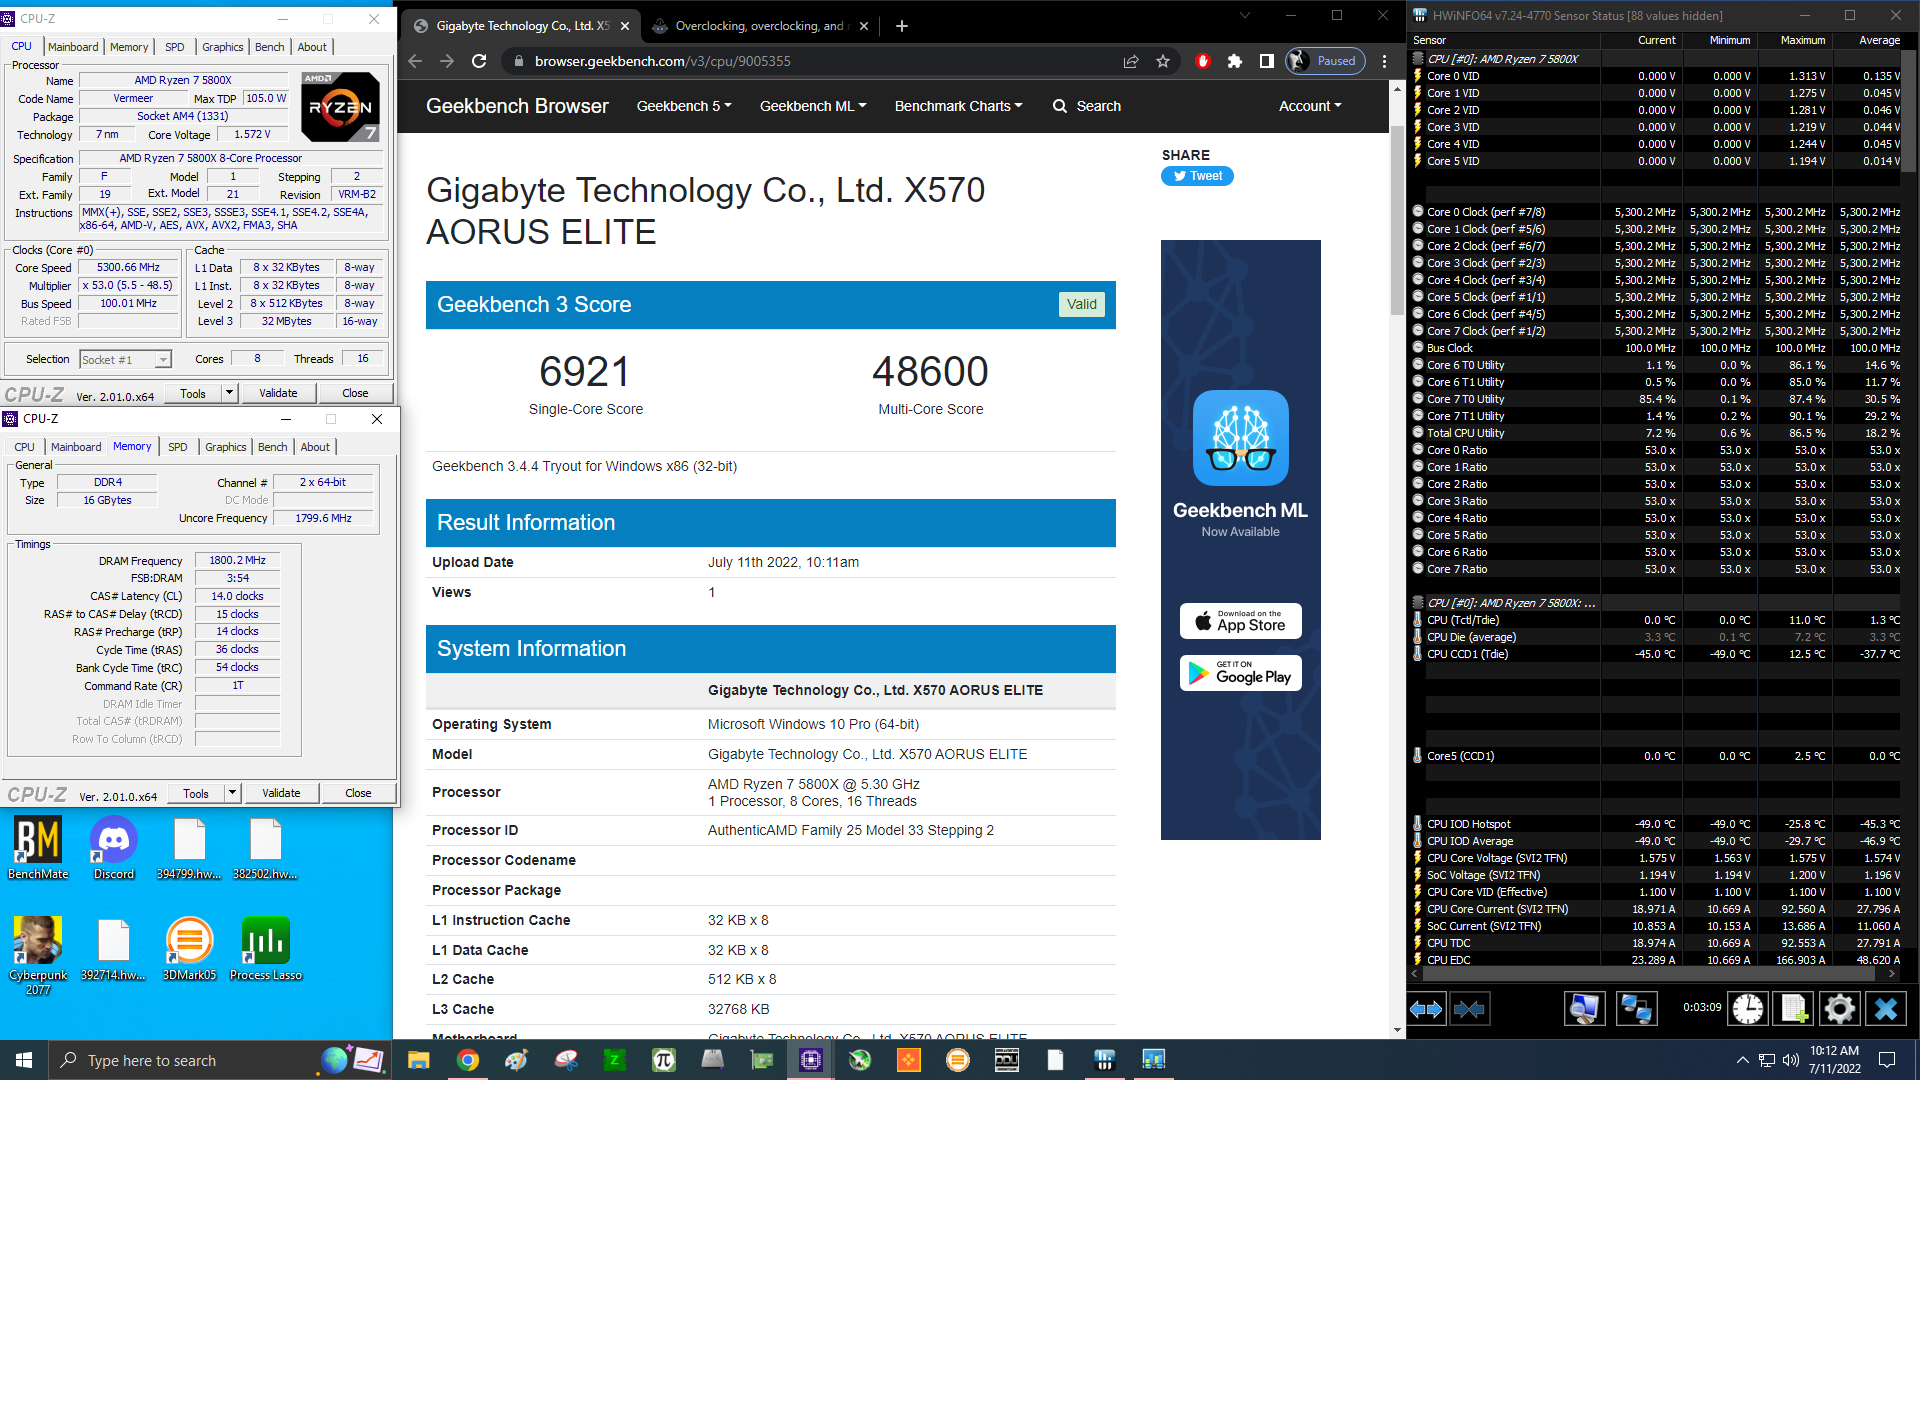1920x1412 pixels.
Task: Click Close button in lower CPU-Z window
Action: [358, 793]
